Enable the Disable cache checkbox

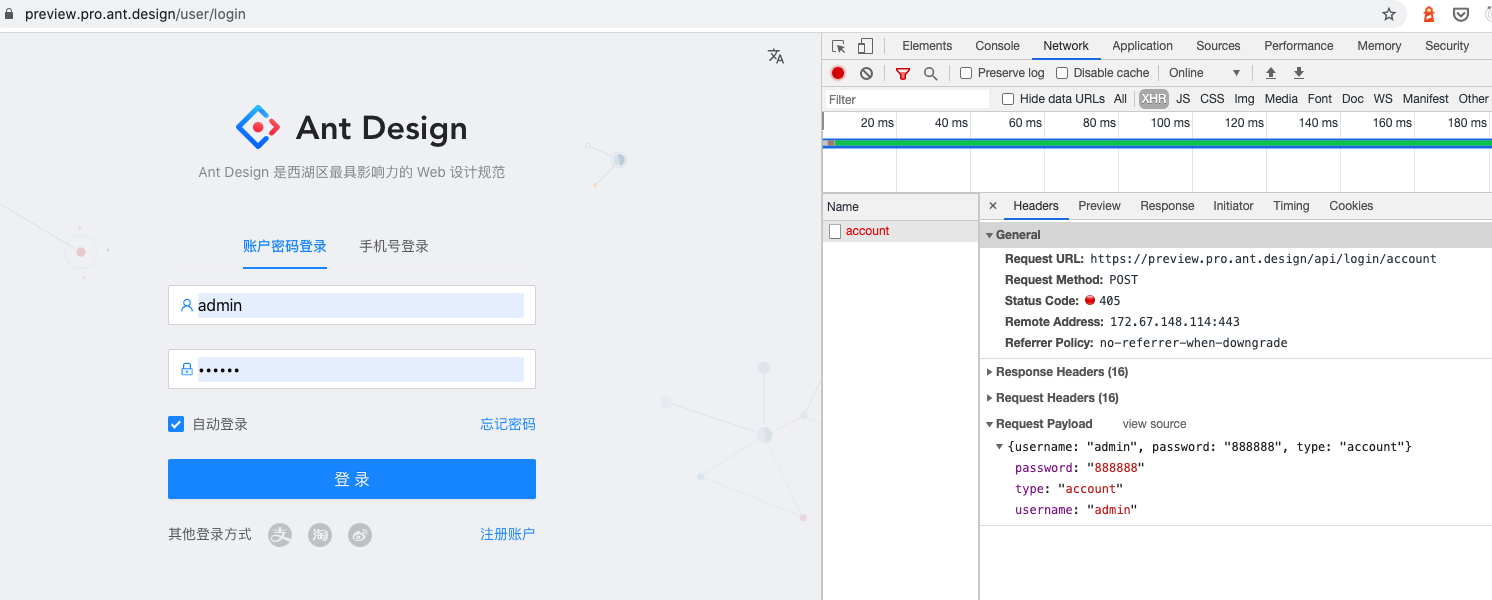coord(1062,73)
